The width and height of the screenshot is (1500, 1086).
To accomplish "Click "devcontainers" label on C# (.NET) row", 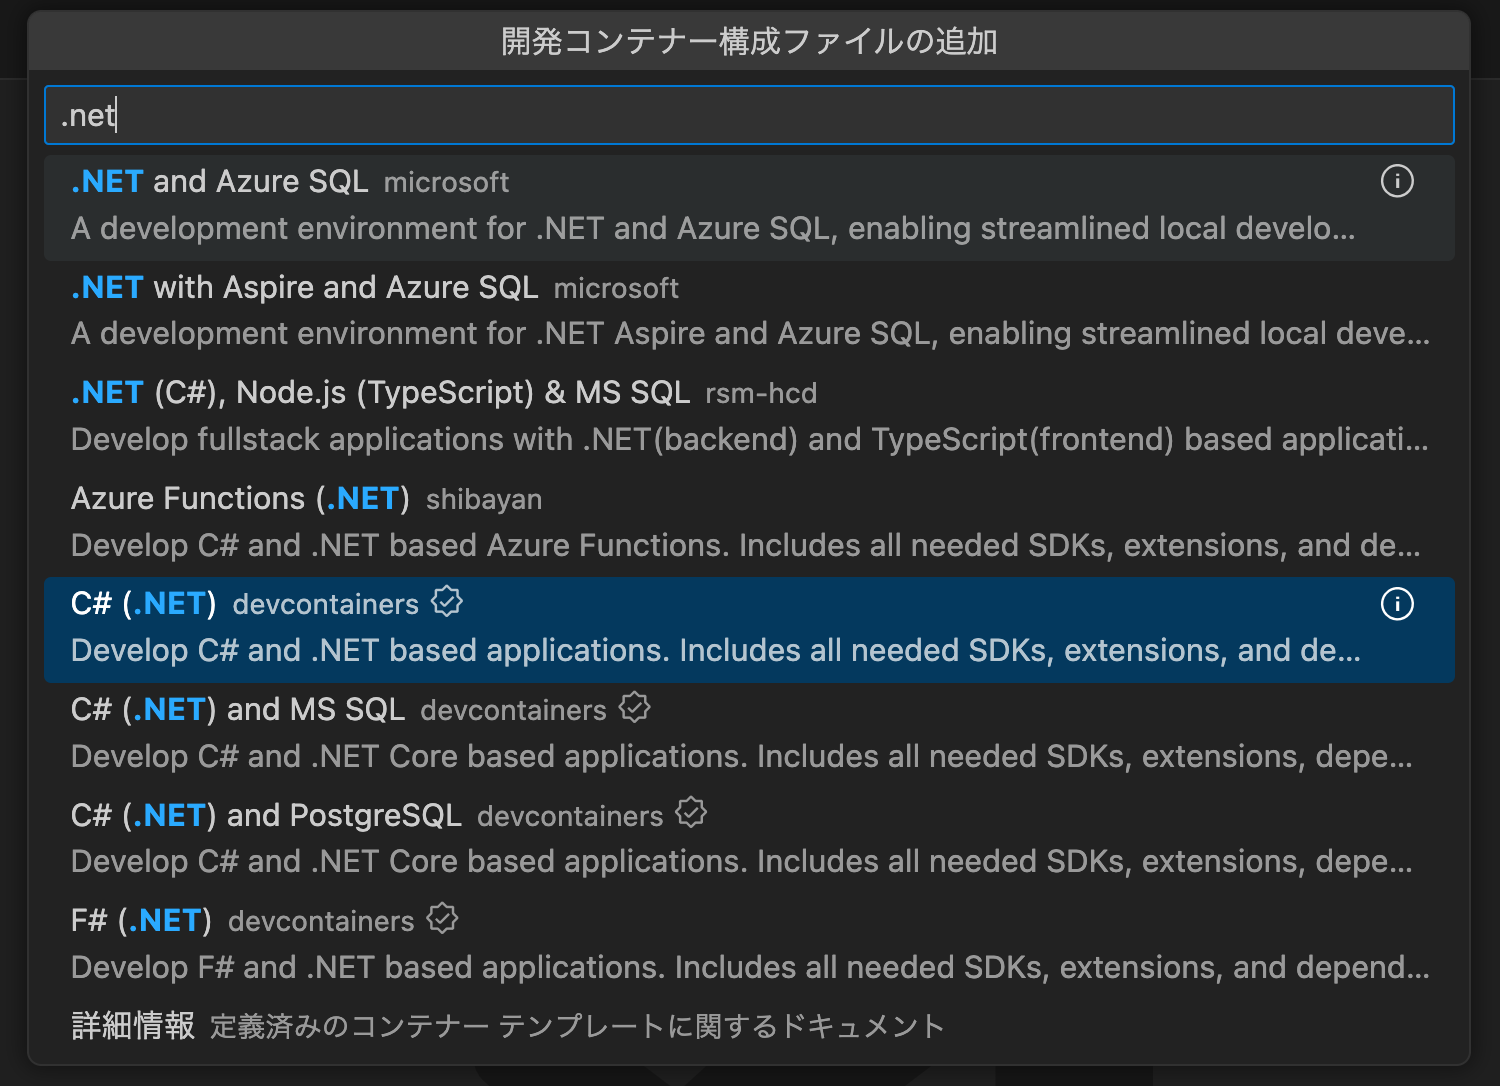I will (x=325, y=605).
